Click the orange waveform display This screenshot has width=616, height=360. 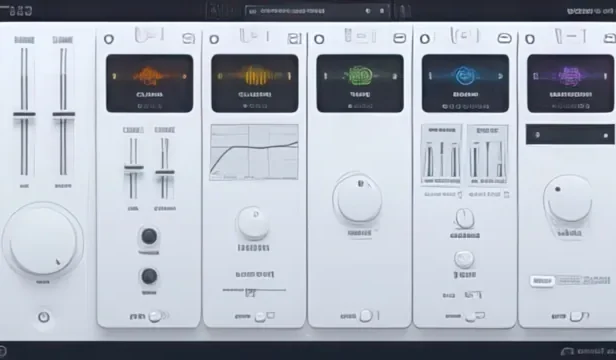[x=149, y=83]
